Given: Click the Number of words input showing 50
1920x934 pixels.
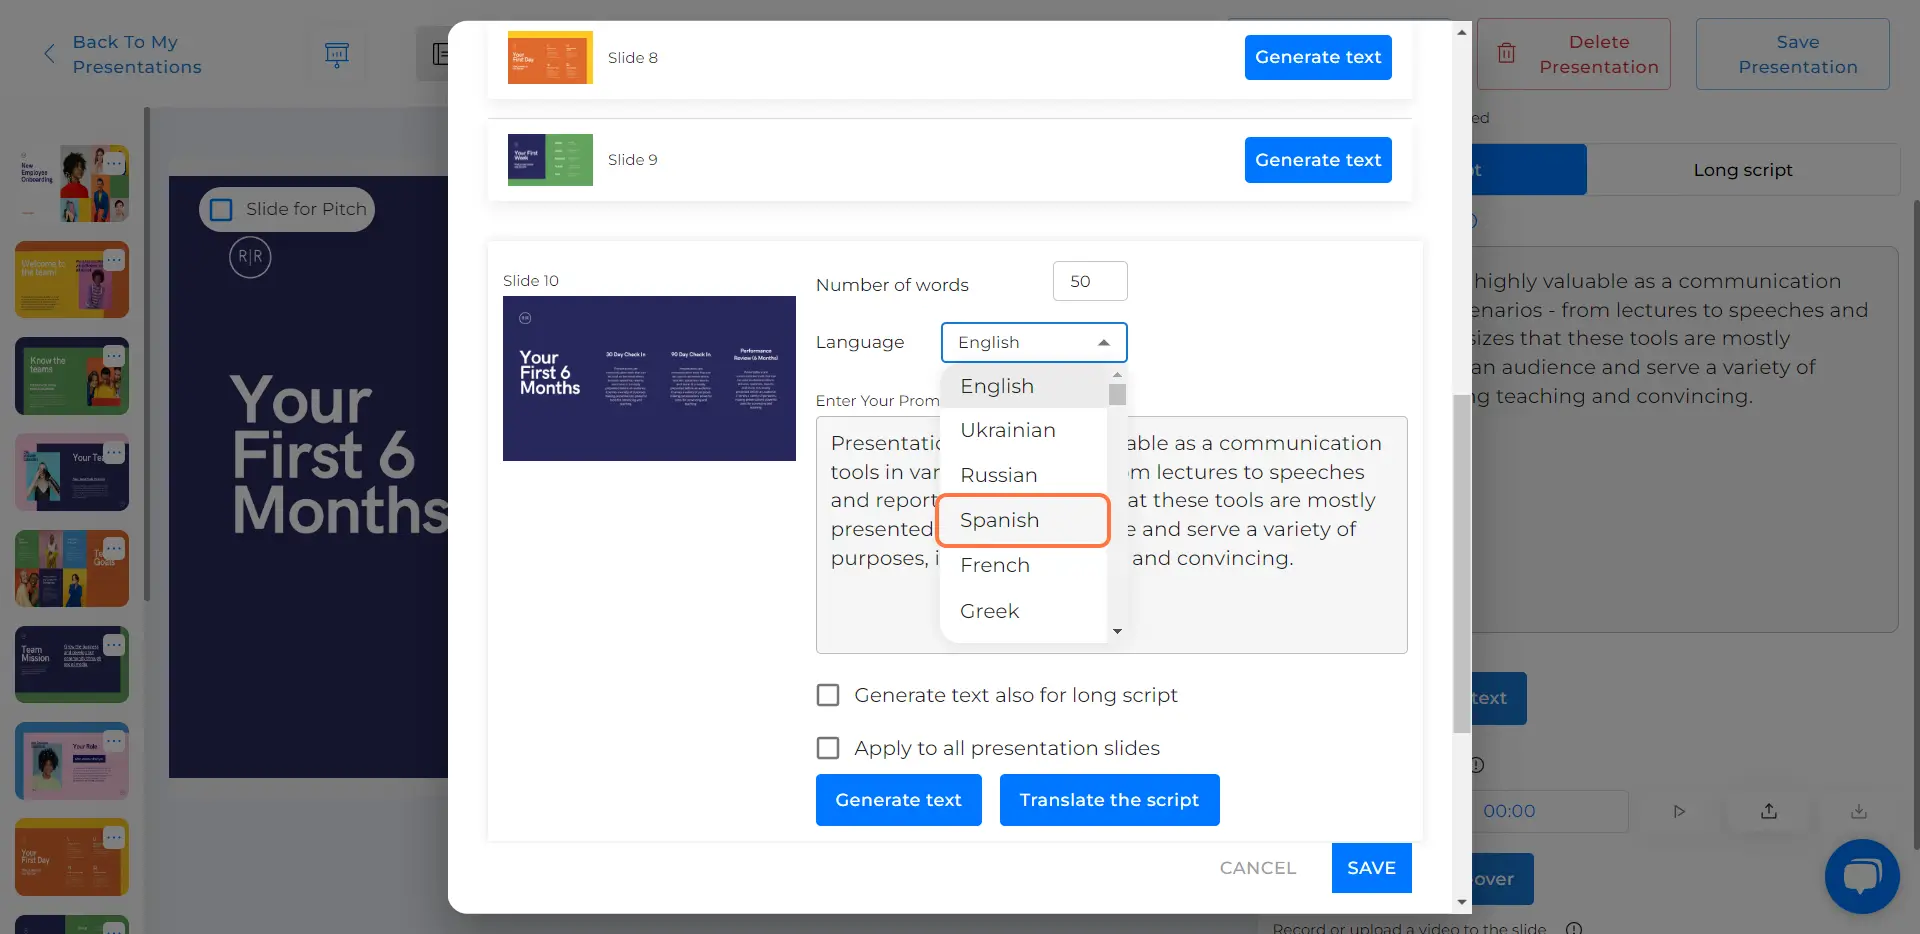Looking at the screenshot, I should 1089,281.
